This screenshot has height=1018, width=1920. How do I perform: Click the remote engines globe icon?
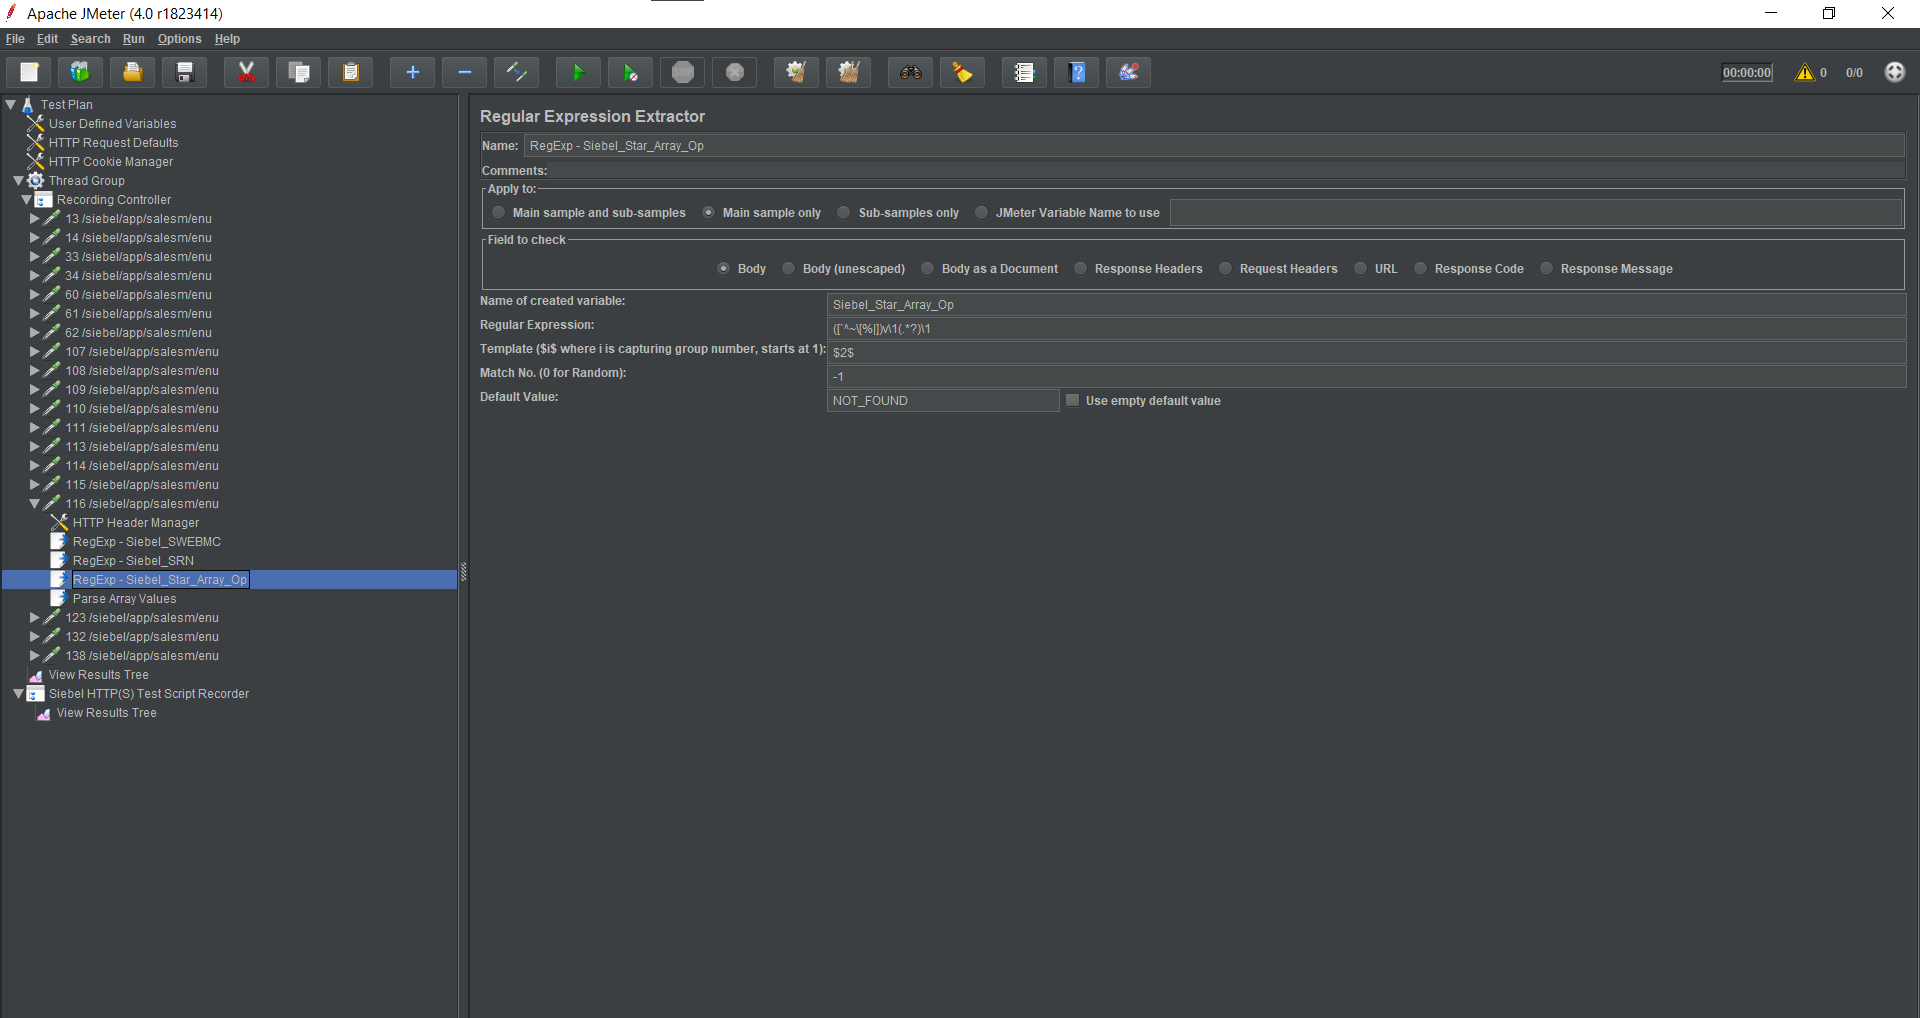pyautogui.click(x=1895, y=72)
